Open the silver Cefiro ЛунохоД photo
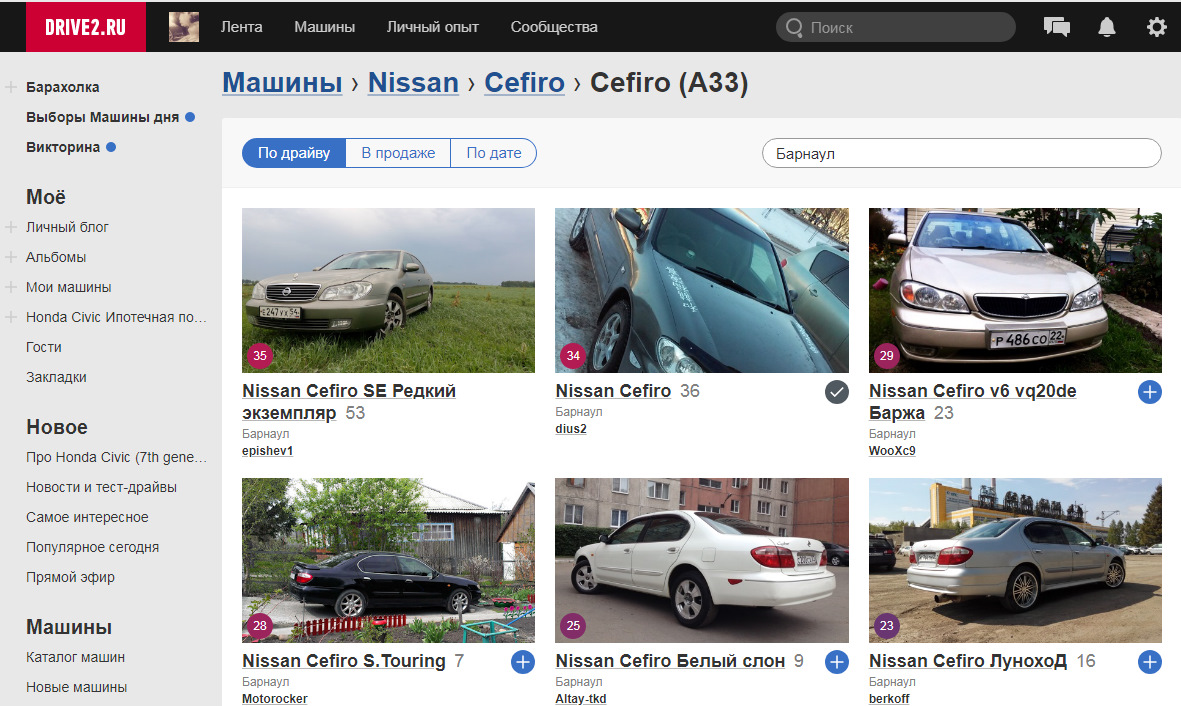 point(1015,560)
